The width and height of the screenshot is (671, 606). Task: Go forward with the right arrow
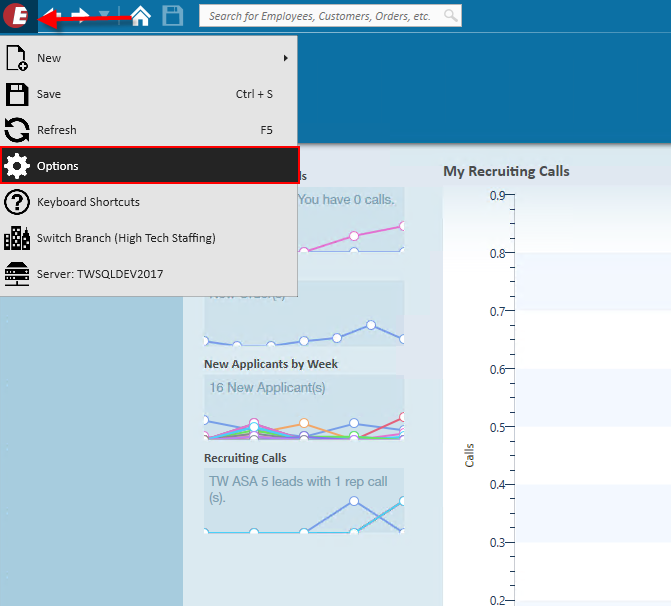click(x=80, y=16)
